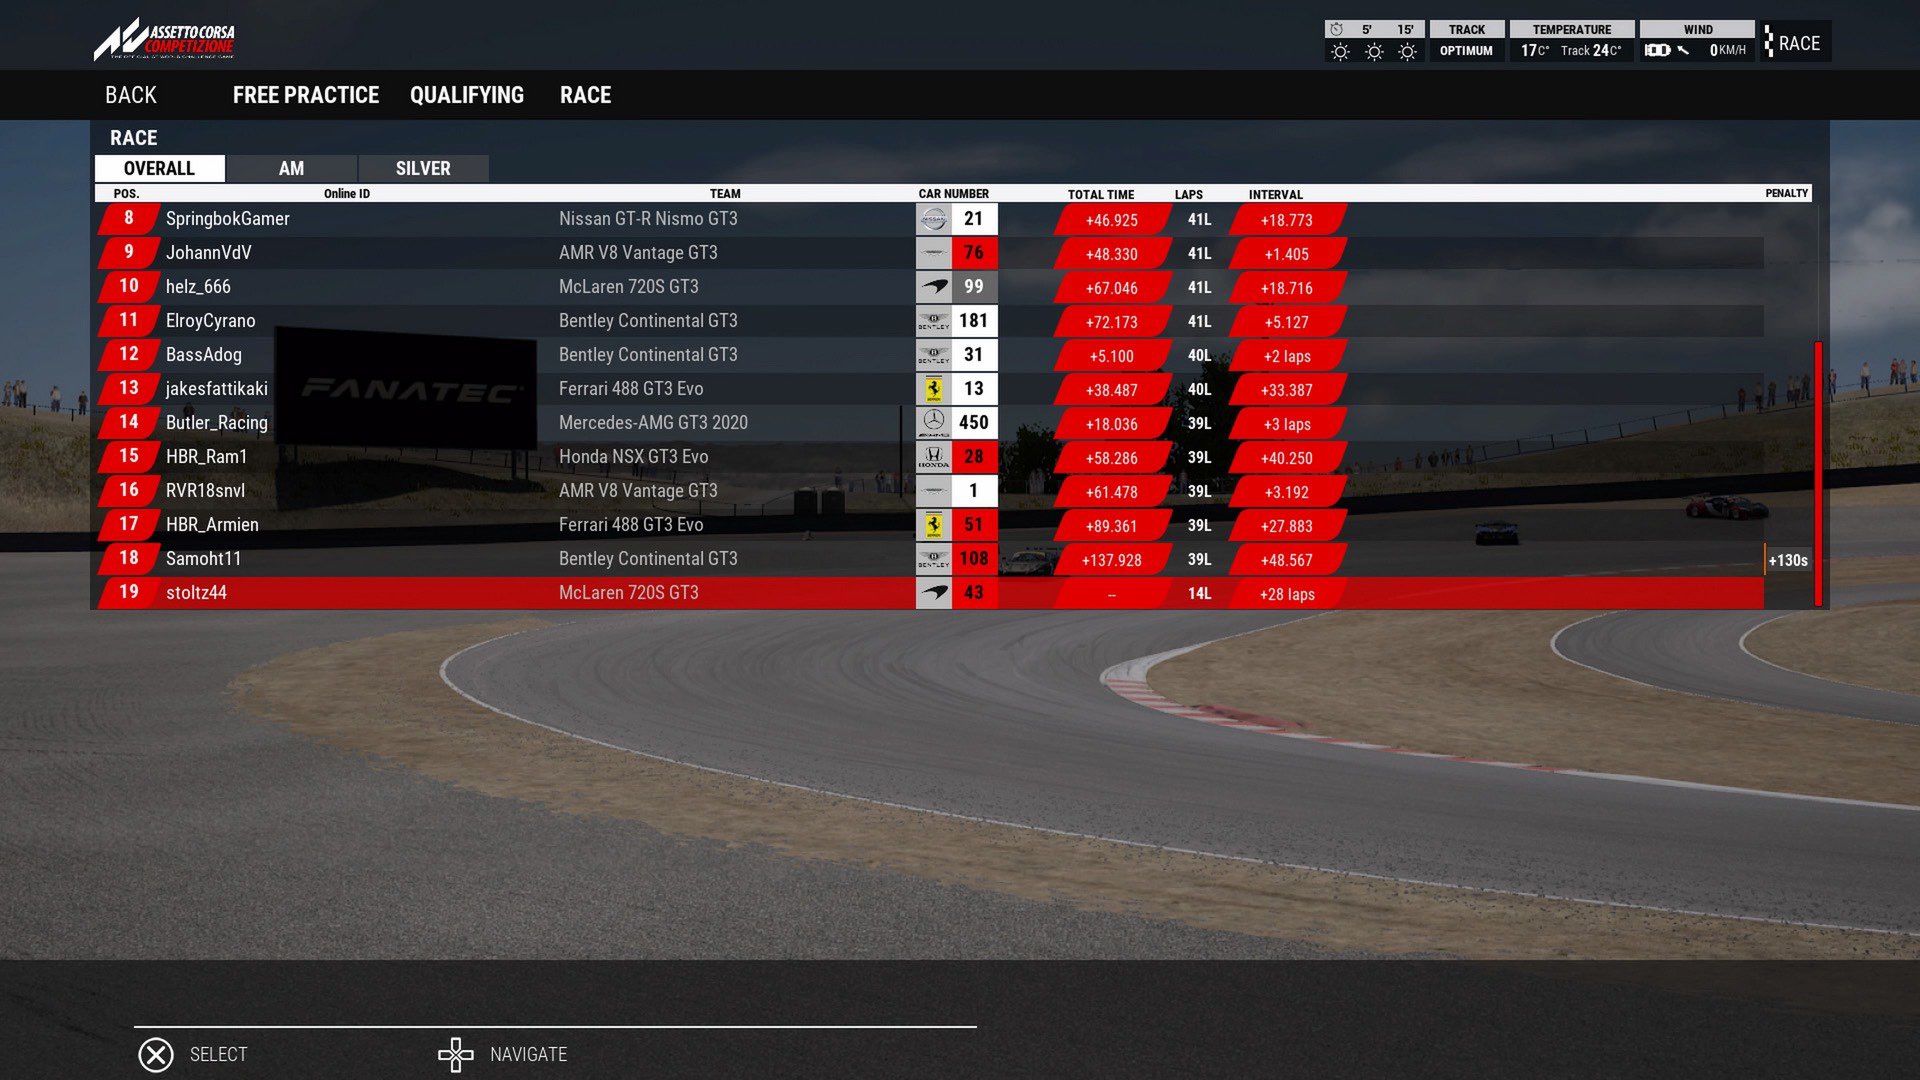
Task: Click the 5-minute sun forecast icon
Action: (x=1374, y=52)
